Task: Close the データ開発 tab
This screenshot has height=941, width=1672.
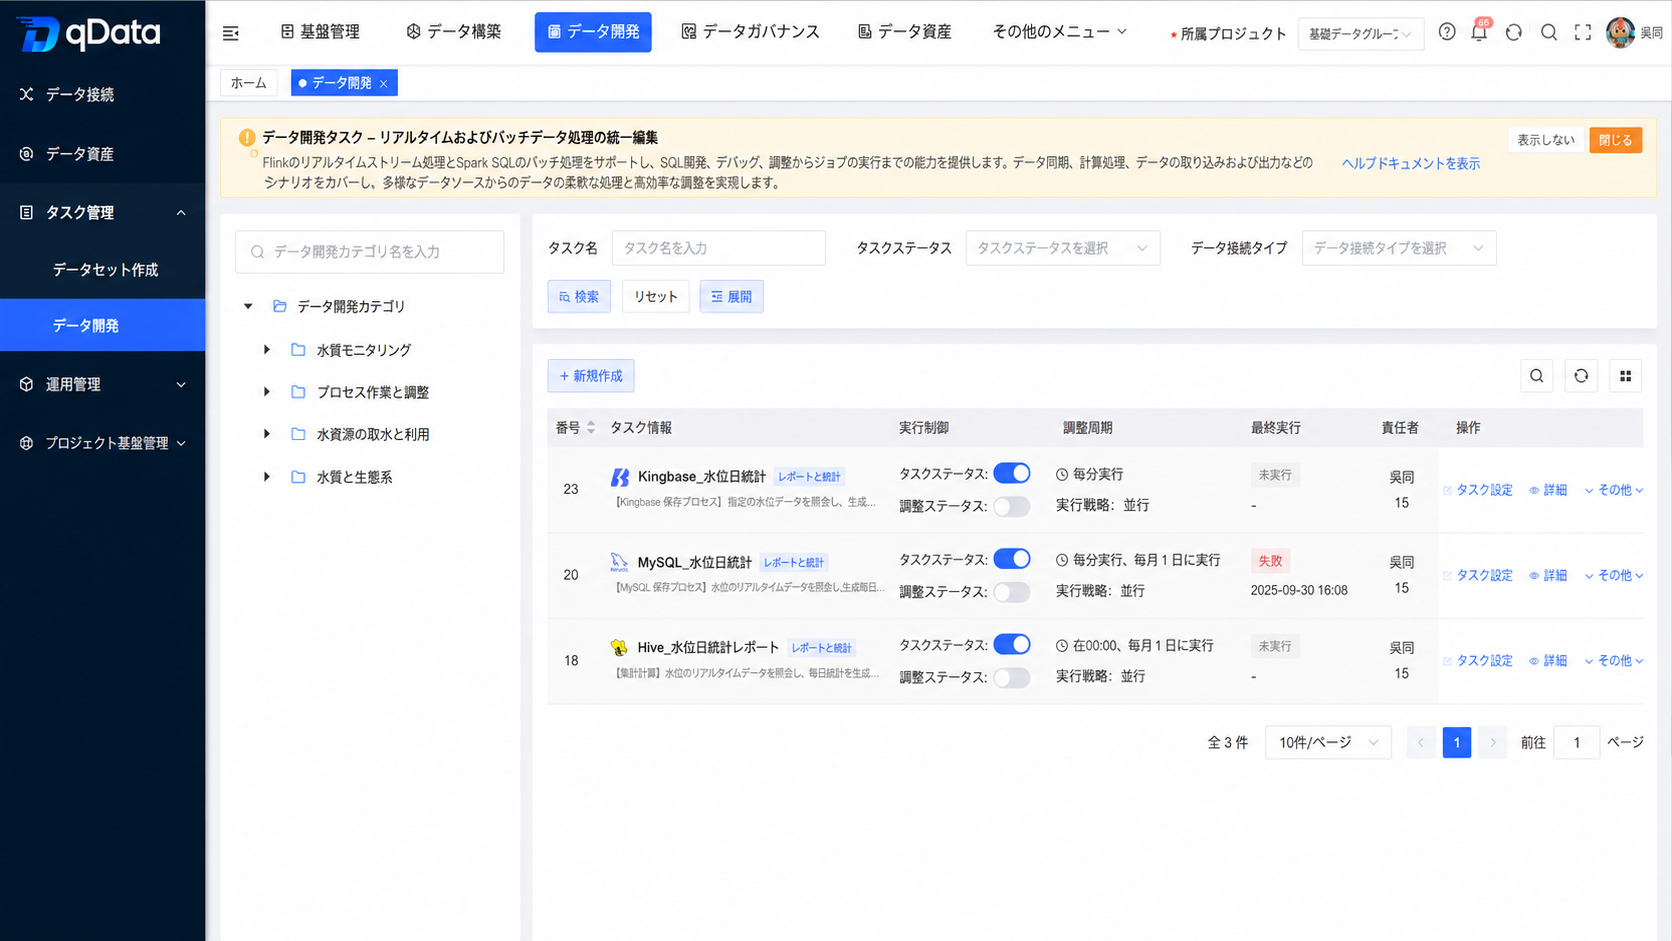Action: (384, 83)
